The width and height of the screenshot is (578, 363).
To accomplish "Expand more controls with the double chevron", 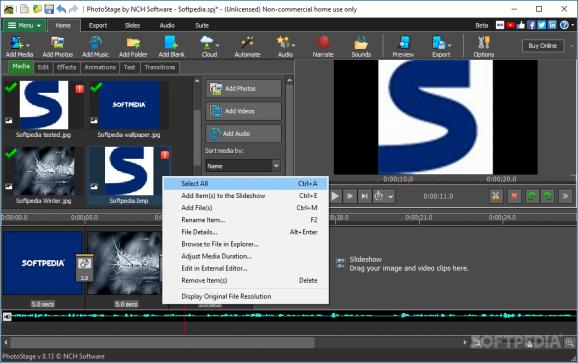I will 565,196.
